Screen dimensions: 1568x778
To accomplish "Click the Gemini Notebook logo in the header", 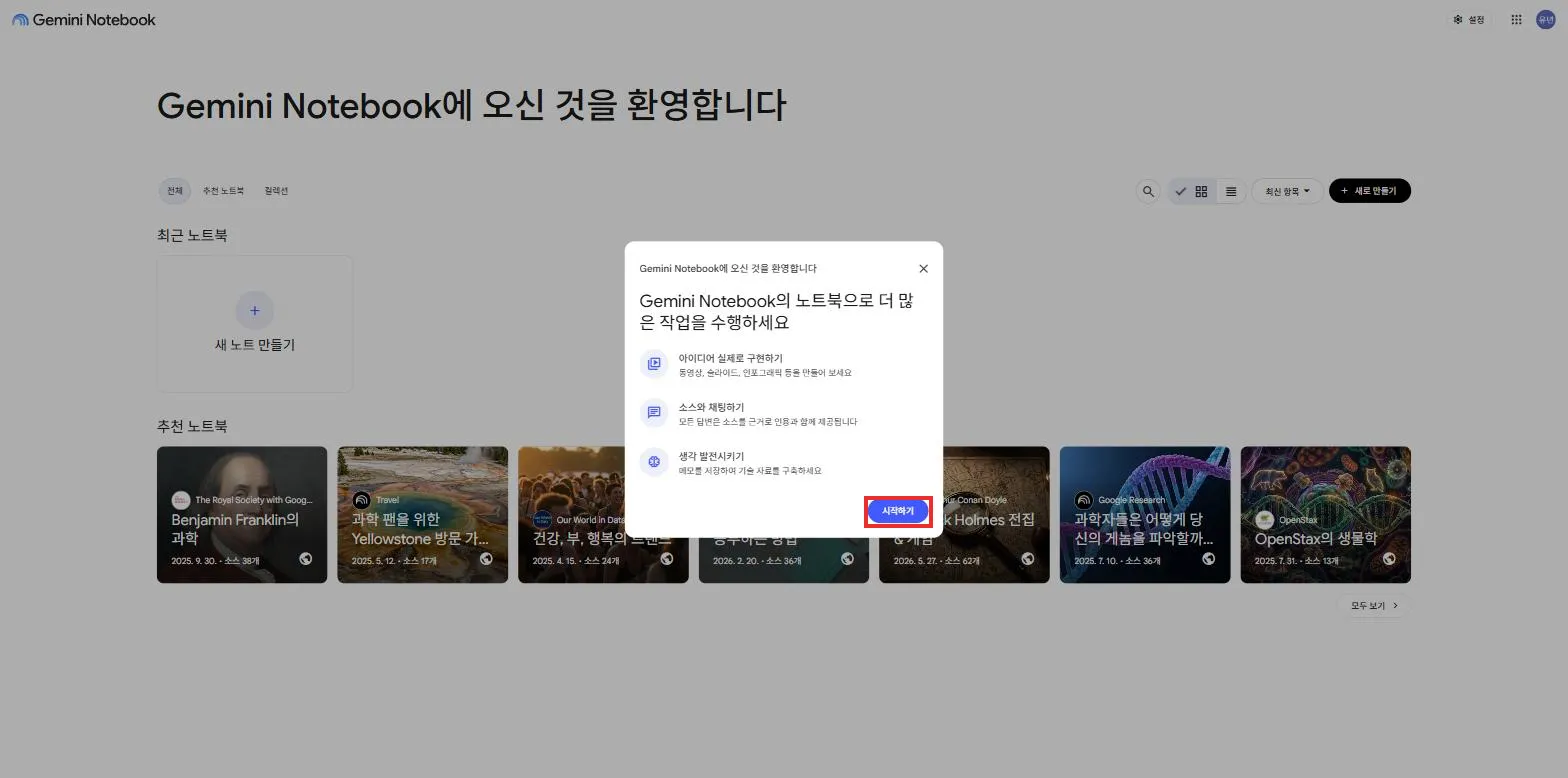I will coord(84,20).
